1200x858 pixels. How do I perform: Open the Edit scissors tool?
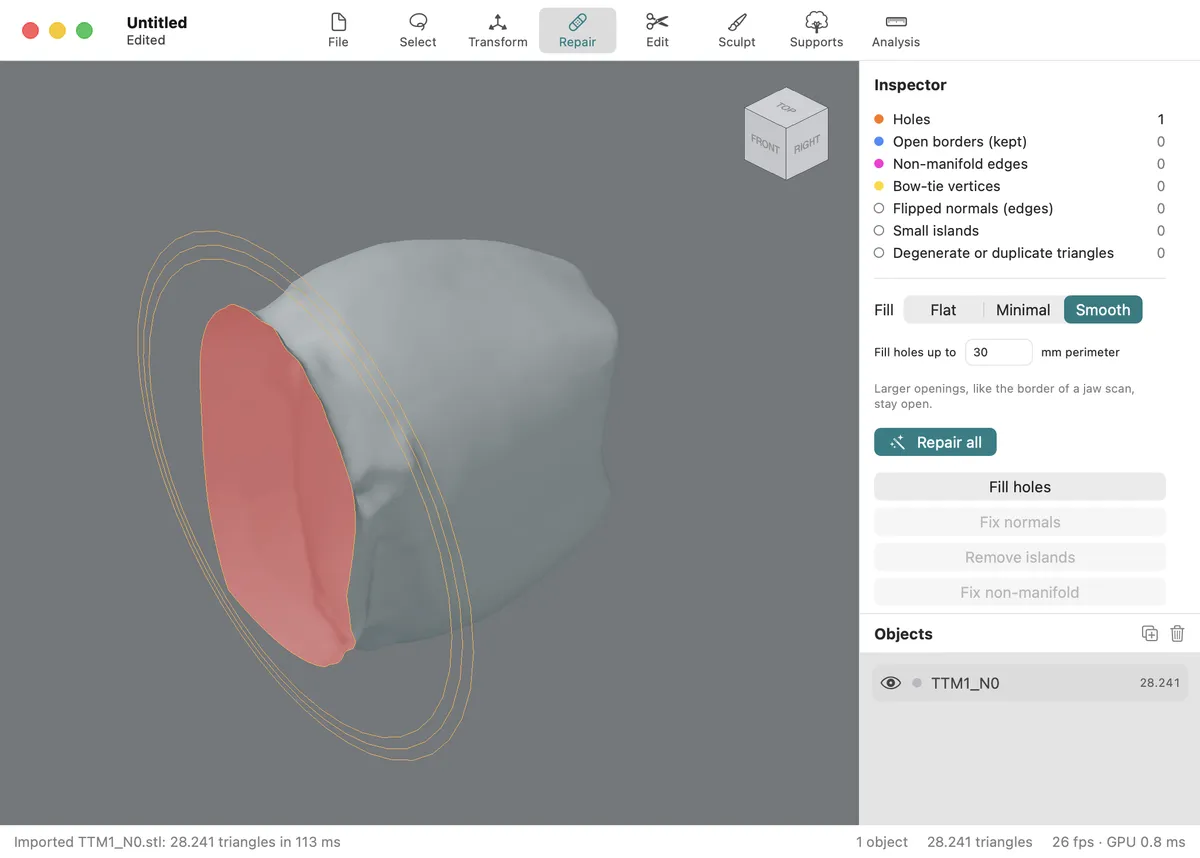pos(657,30)
